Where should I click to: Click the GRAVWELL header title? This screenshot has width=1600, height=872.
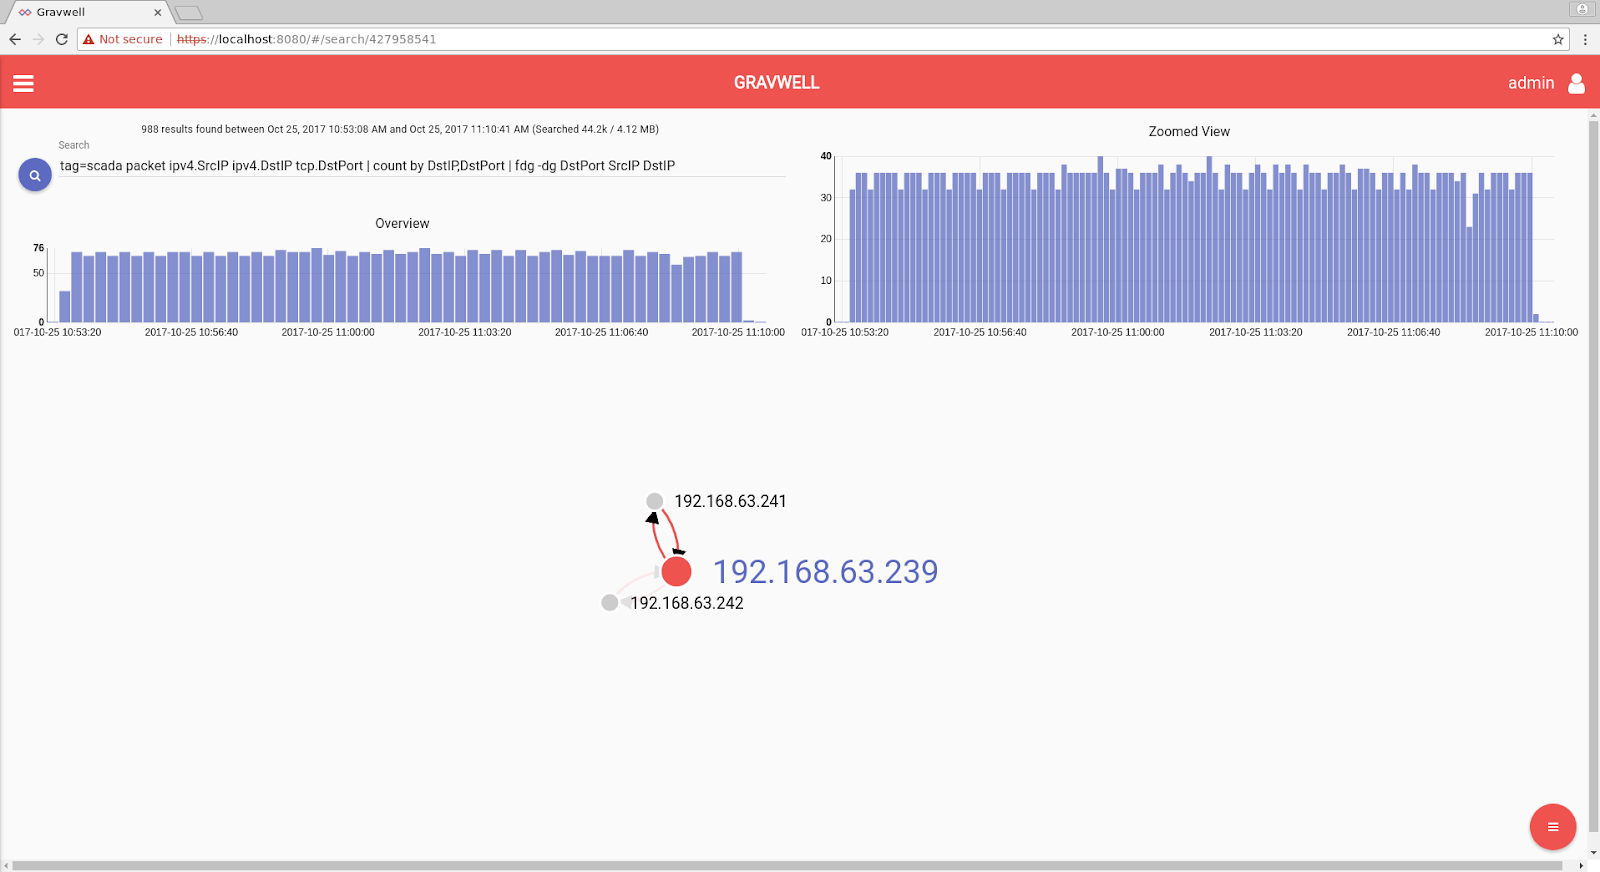click(x=776, y=83)
